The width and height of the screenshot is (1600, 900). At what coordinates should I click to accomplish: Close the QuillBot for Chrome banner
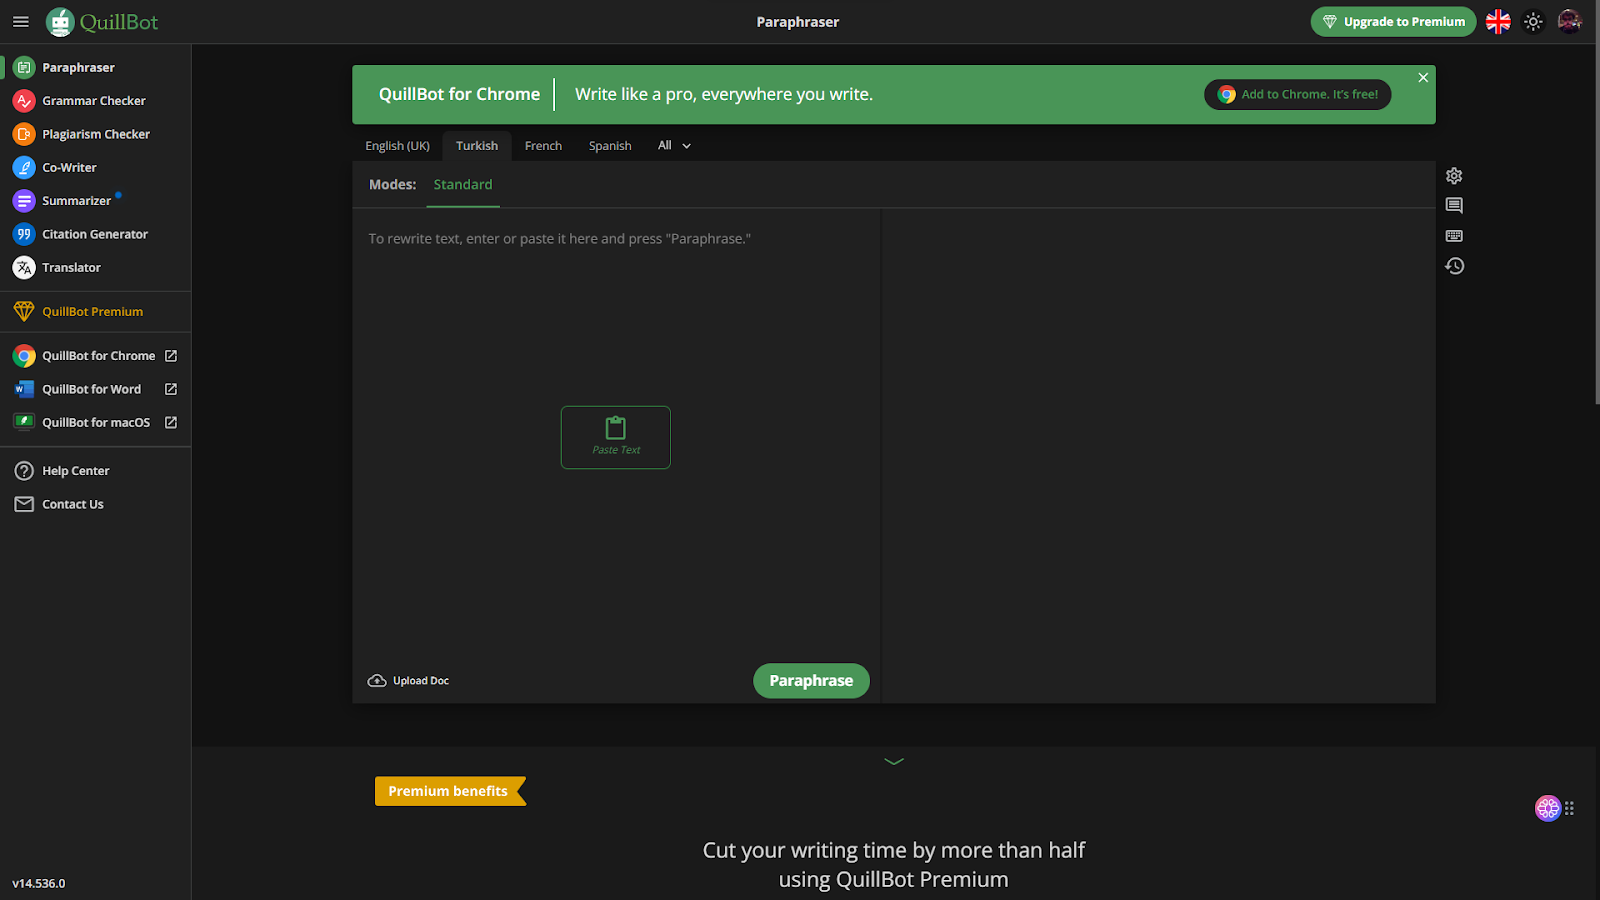tap(1423, 78)
